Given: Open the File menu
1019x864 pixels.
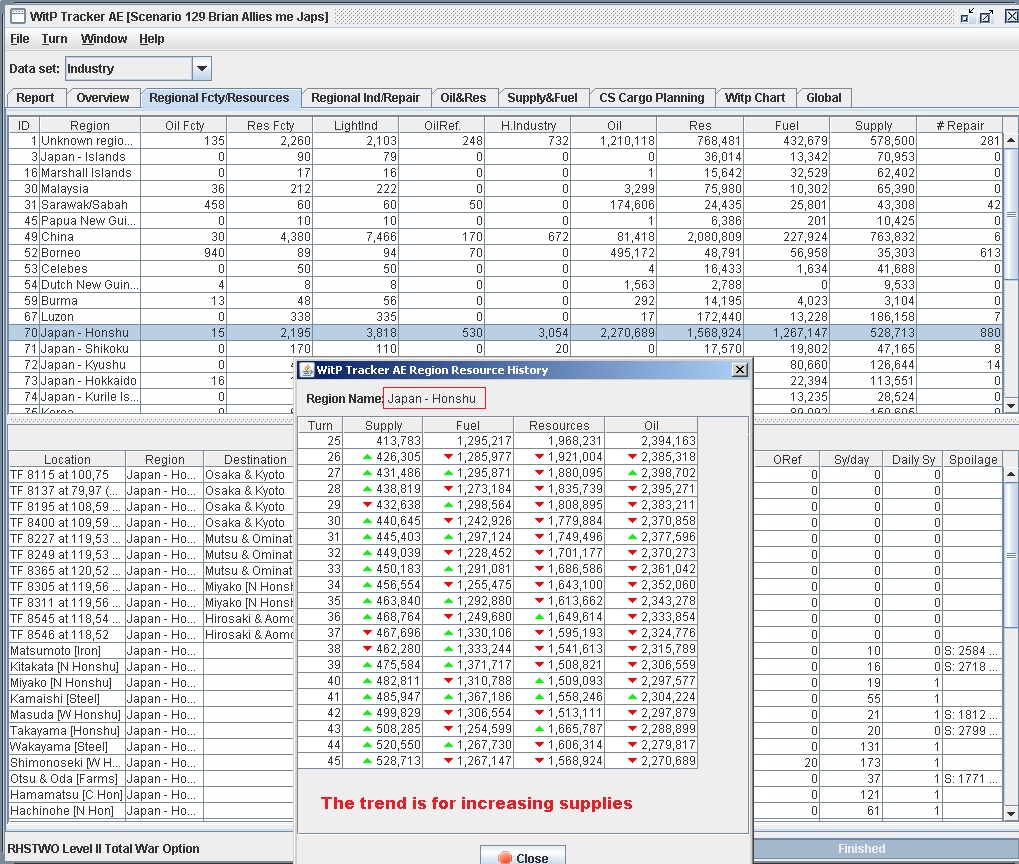Looking at the screenshot, I should tap(19, 39).
